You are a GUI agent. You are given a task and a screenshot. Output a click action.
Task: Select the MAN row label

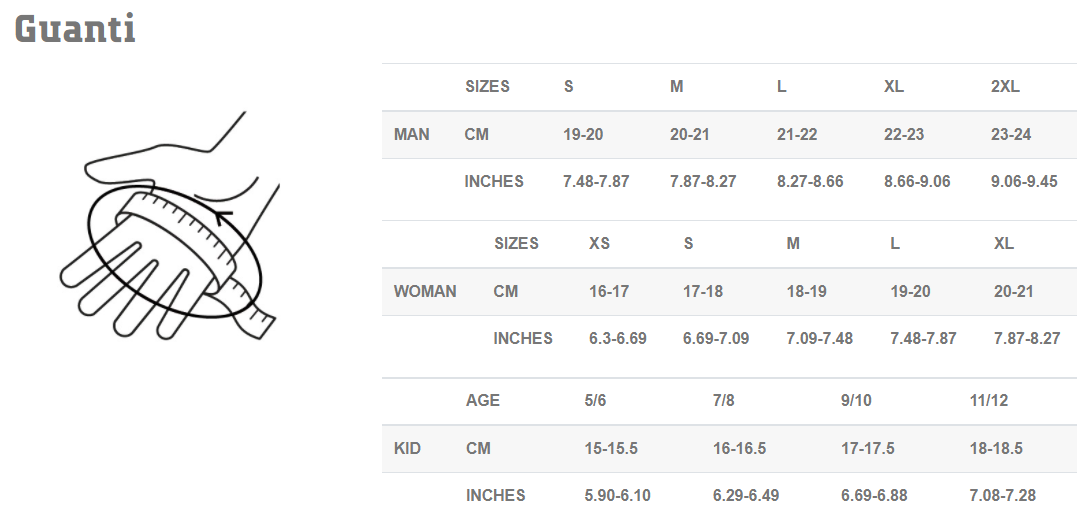coord(412,134)
